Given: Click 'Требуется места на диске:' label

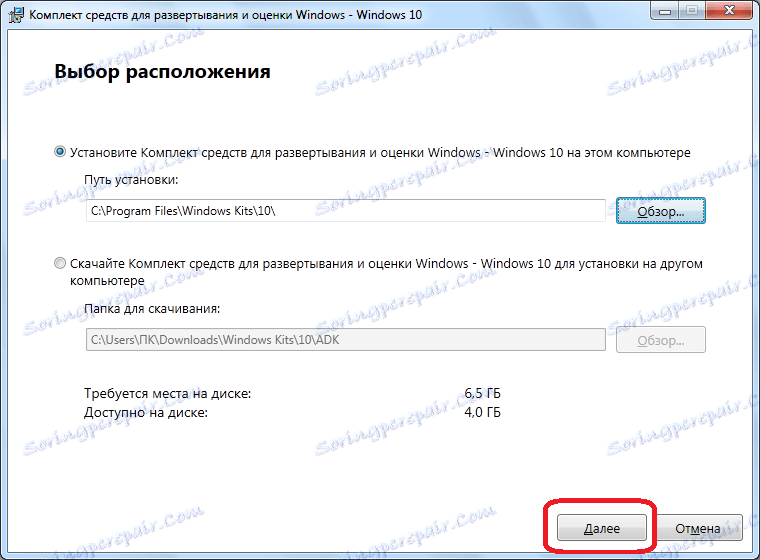Looking at the screenshot, I should click(x=168, y=393).
